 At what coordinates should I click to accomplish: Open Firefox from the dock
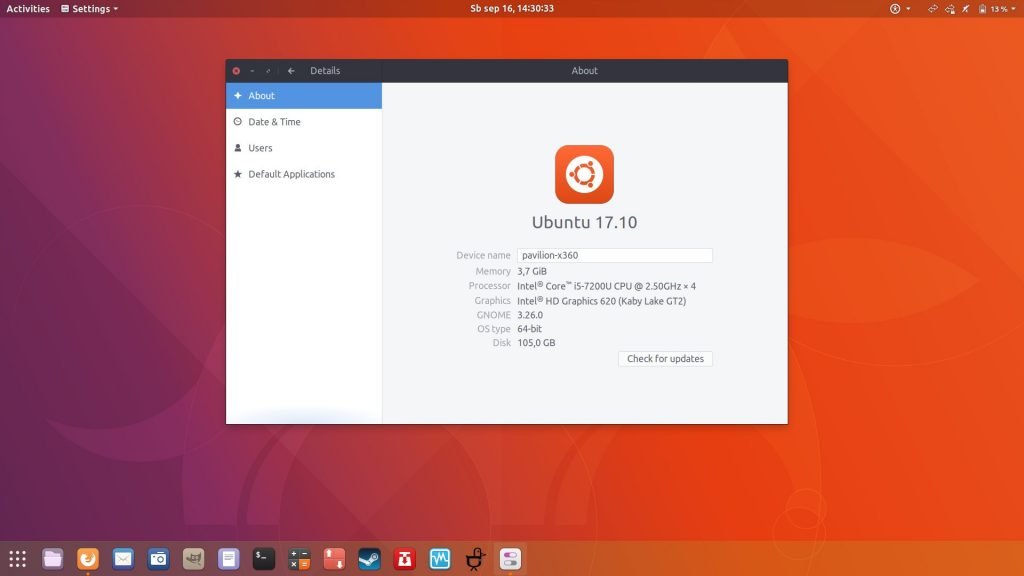(x=88, y=558)
